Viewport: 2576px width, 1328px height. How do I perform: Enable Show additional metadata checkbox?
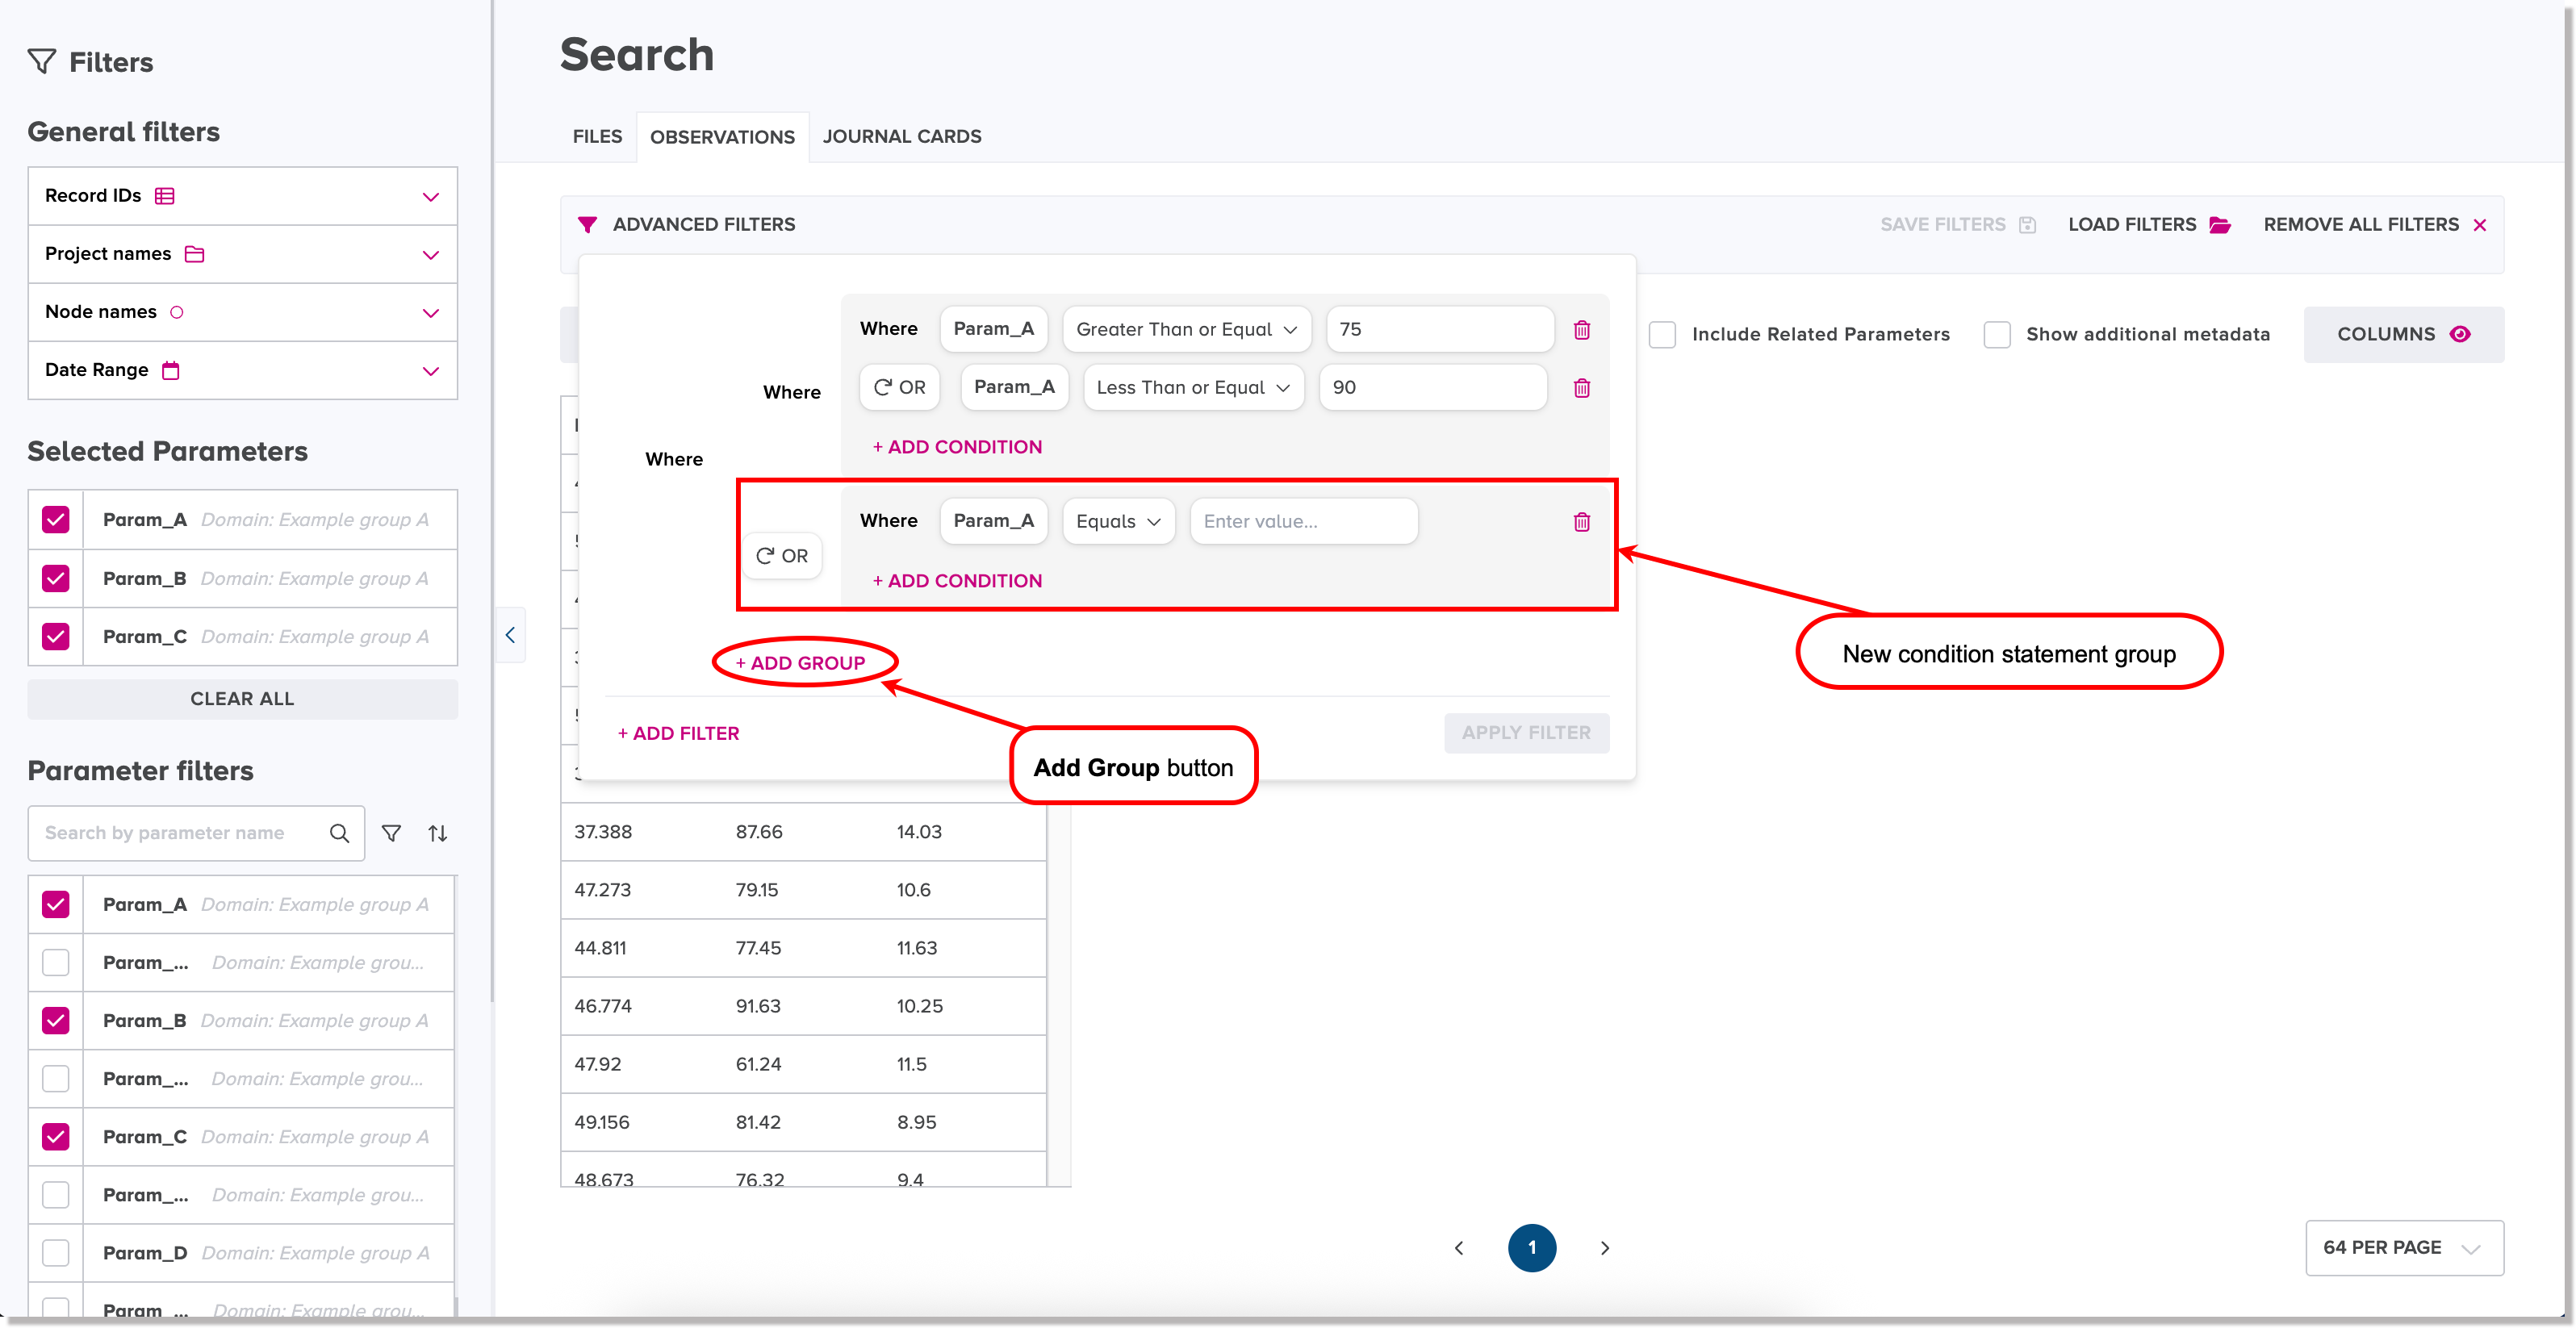coord(1997,334)
